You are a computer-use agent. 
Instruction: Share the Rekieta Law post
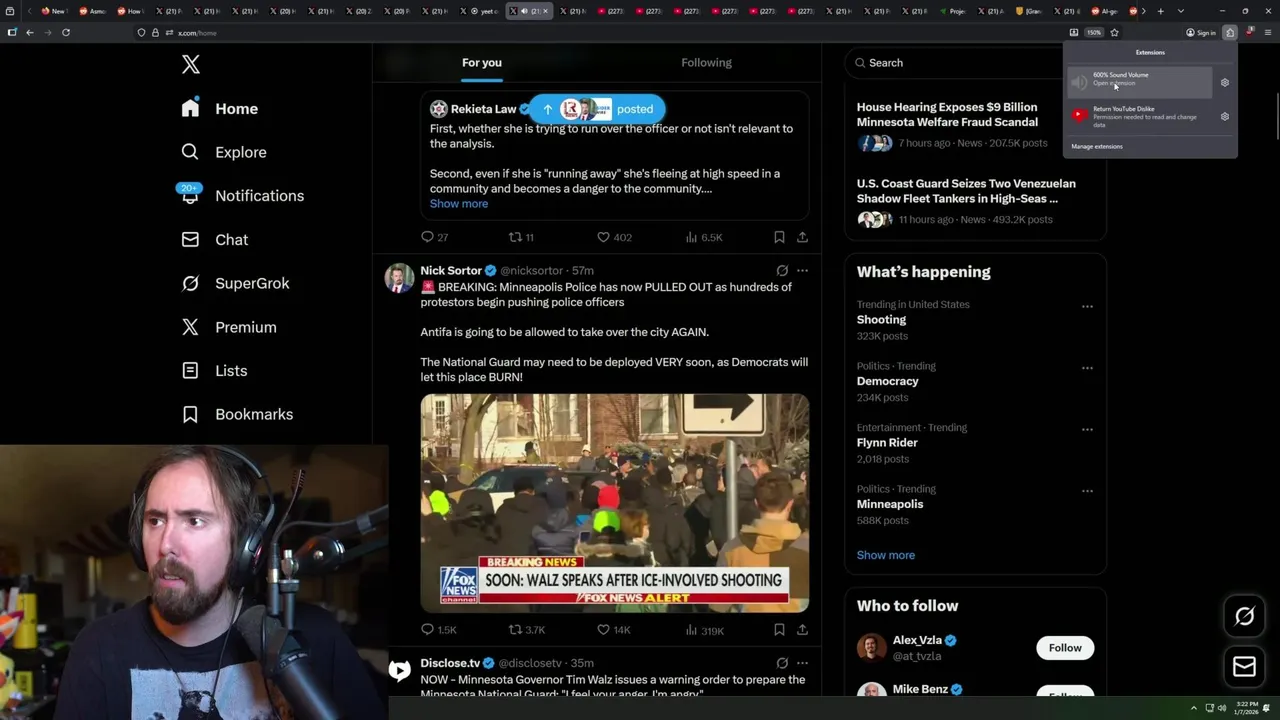point(802,237)
